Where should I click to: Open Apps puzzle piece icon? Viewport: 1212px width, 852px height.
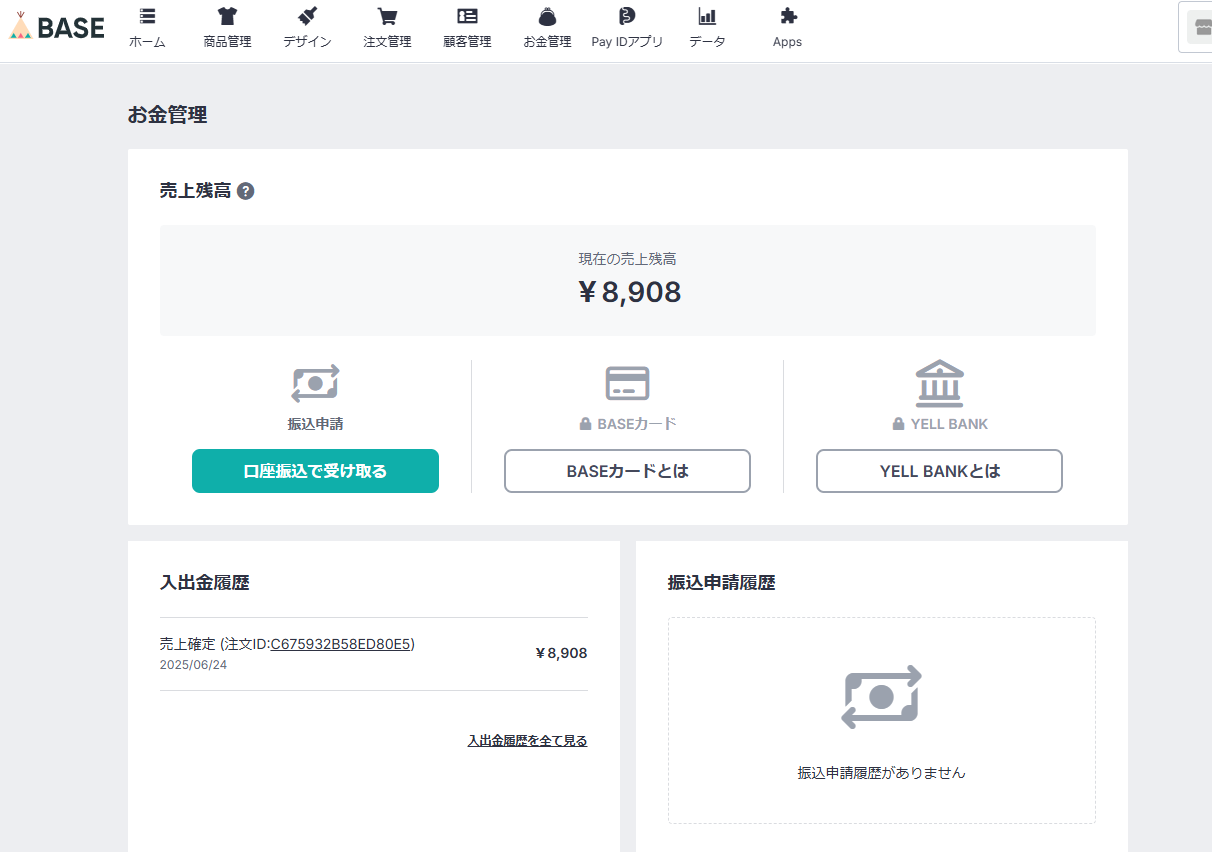point(788,16)
